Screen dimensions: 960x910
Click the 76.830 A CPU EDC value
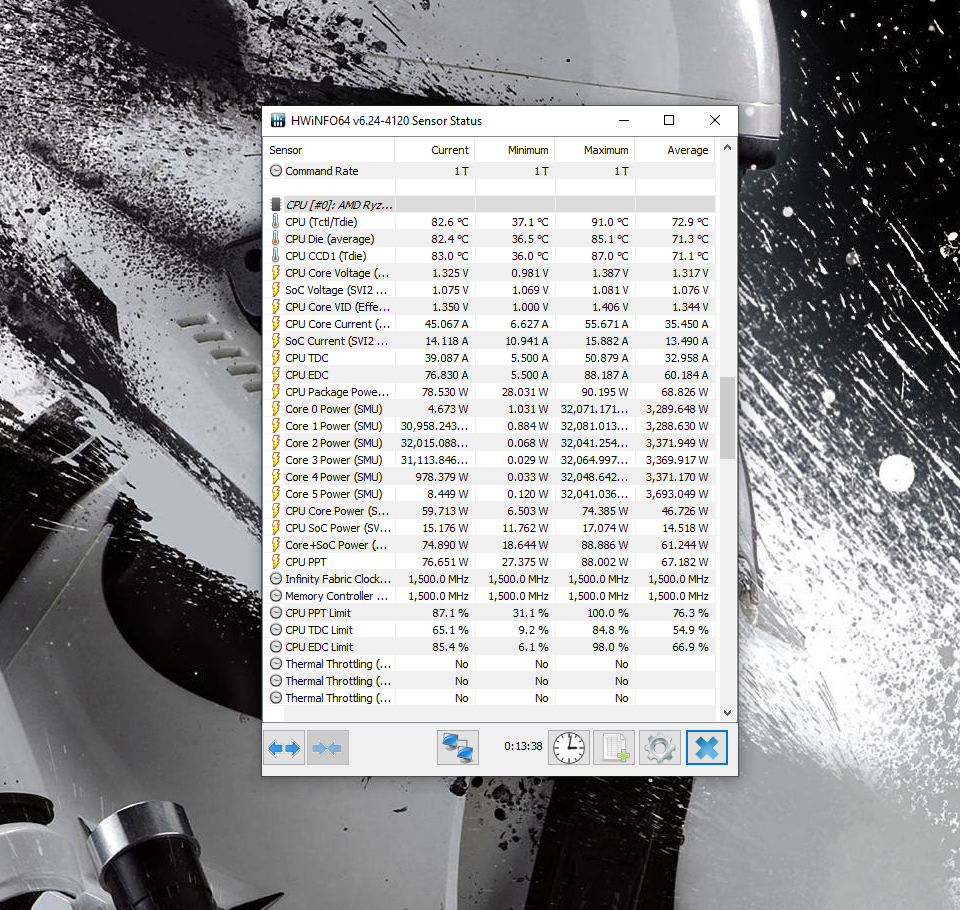tap(444, 375)
